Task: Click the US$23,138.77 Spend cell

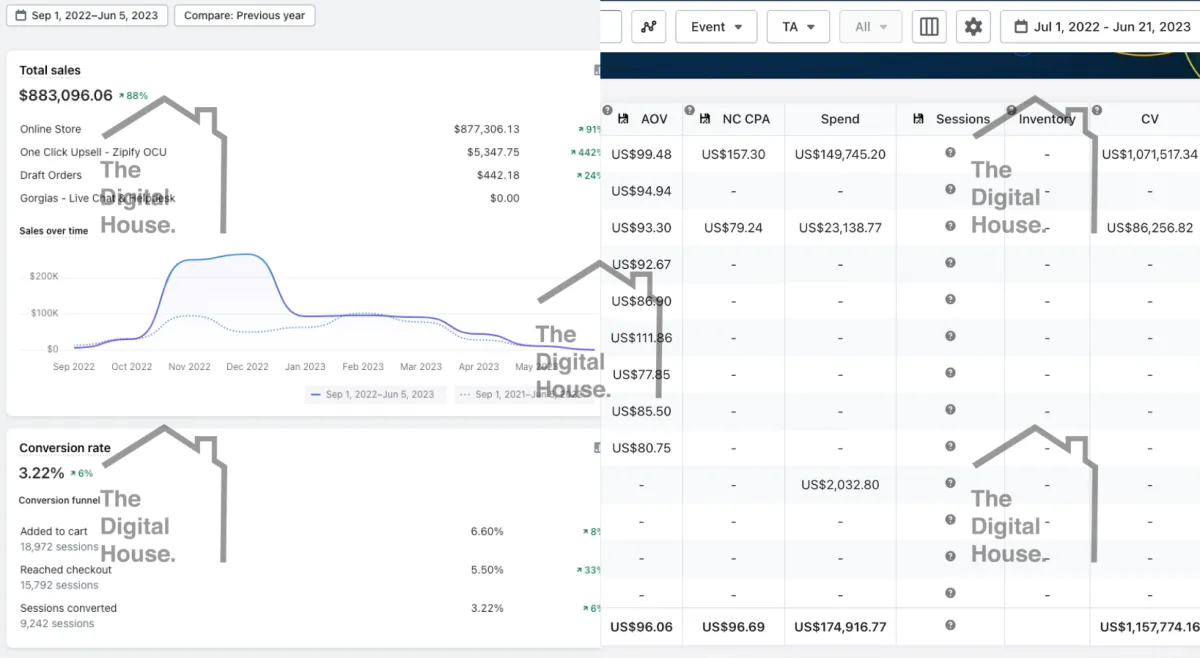Action: coord(840,227)
